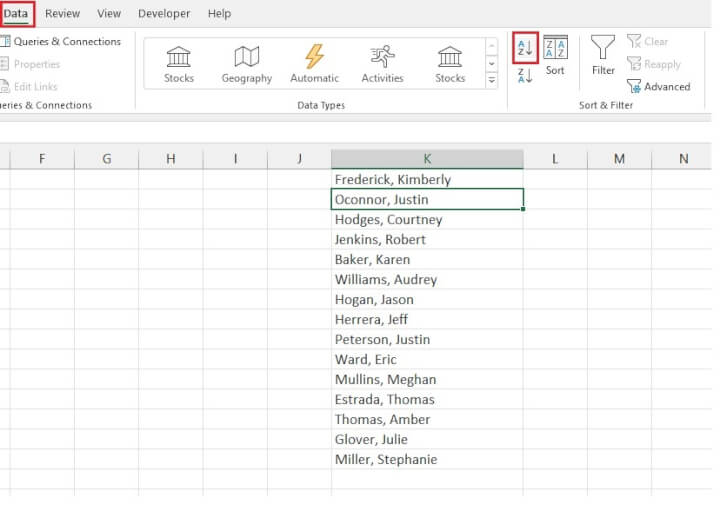This screenshot has height=518, width=720.
Task: Click the Sort Z to A icon
Action: [525, 76]
